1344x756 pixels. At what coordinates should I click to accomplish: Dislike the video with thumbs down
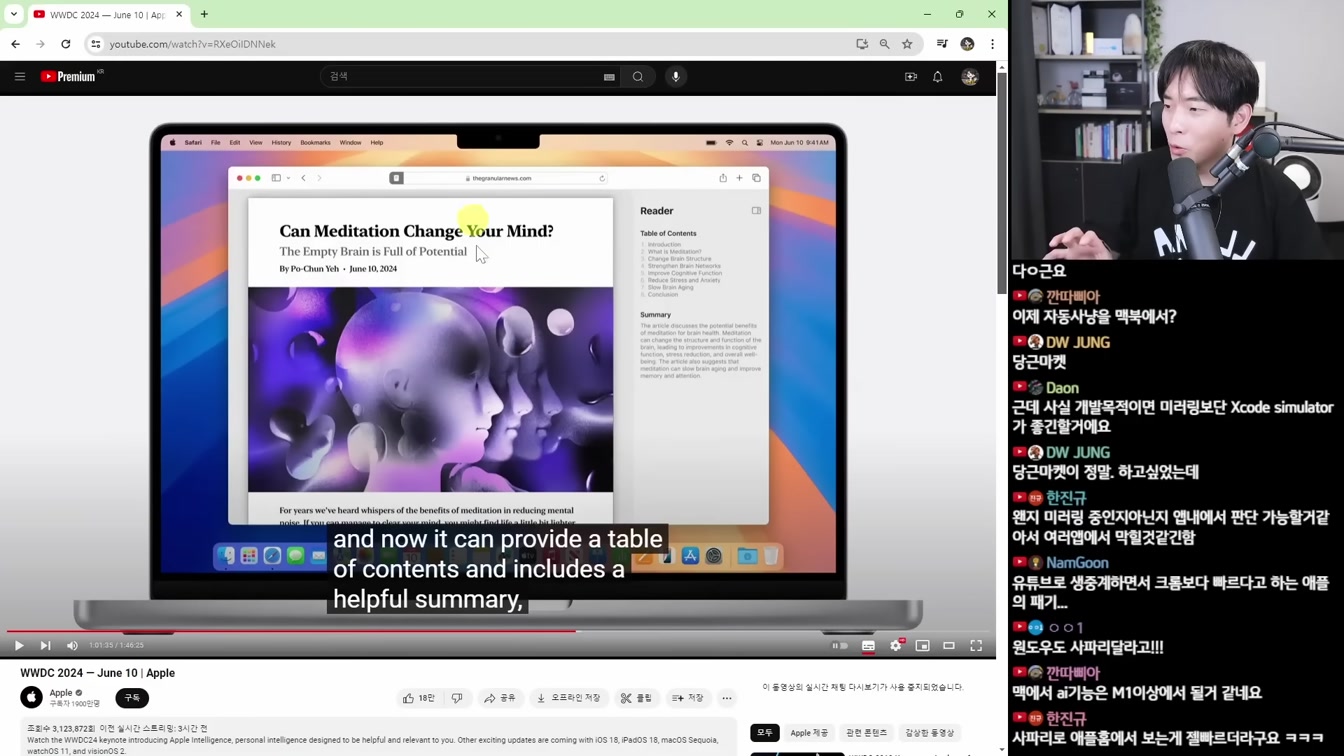click(x=457, y=698)
